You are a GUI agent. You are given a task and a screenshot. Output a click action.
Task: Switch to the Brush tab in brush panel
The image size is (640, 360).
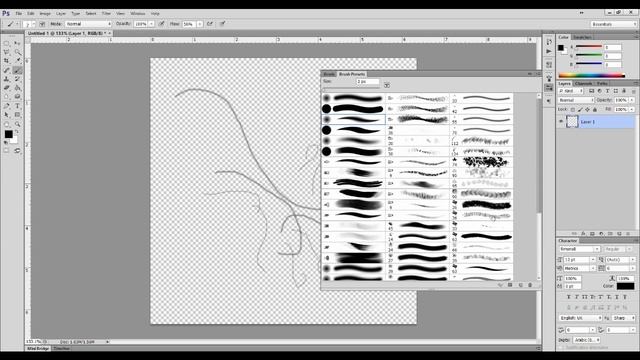point(329,74)
